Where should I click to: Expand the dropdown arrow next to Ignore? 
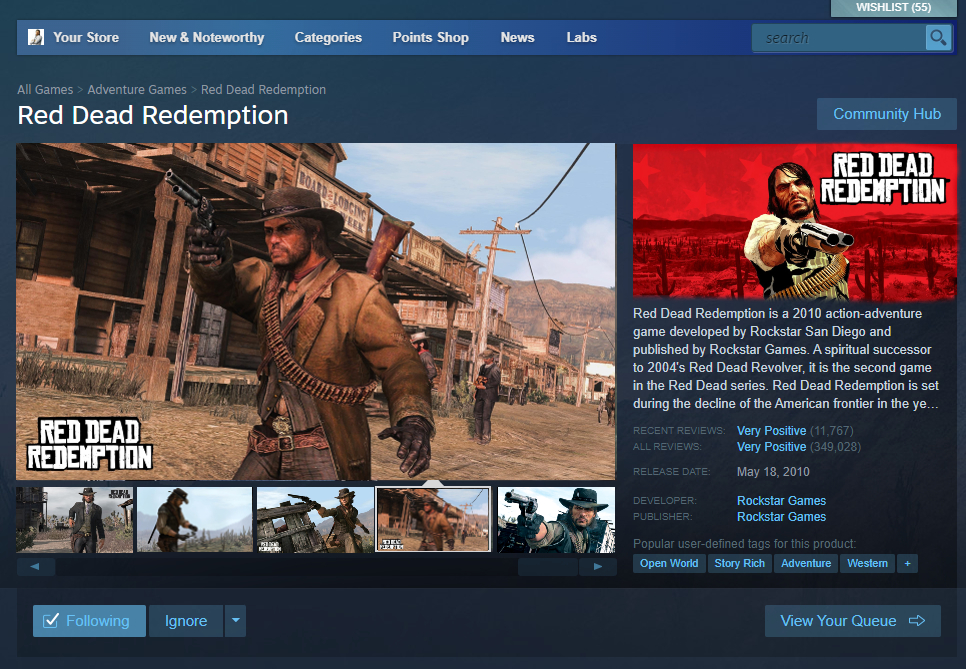(x=235, y=620)
